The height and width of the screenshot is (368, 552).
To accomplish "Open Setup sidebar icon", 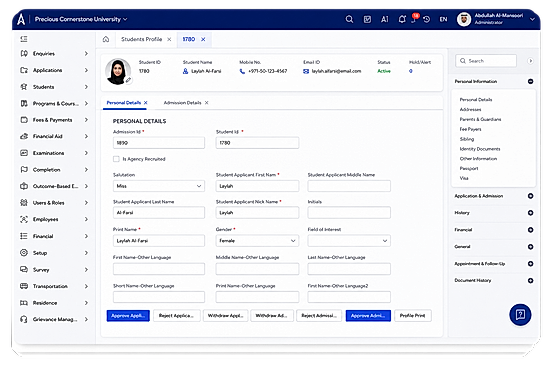I will pos(24,252).
